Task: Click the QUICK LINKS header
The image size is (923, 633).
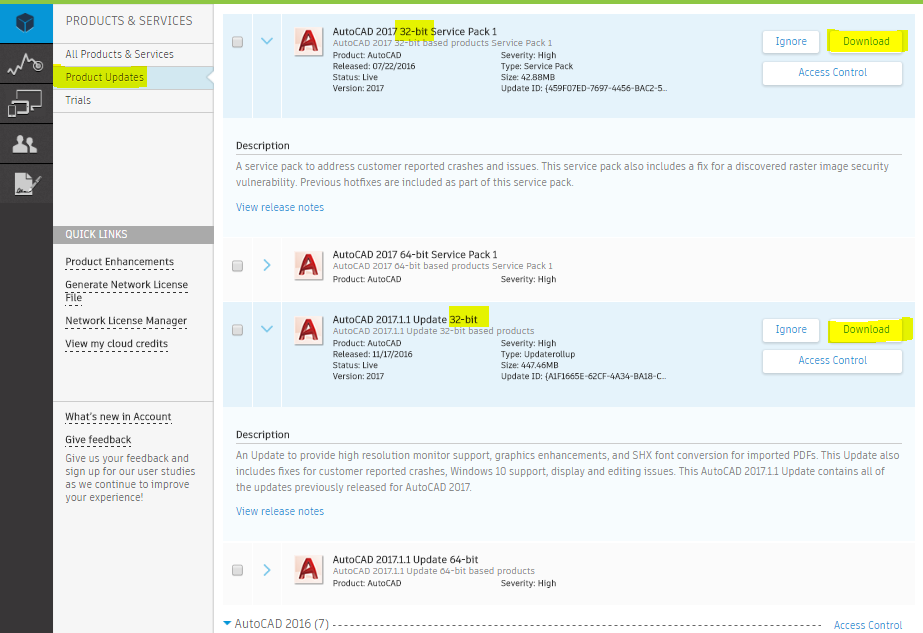Action: 133,234
